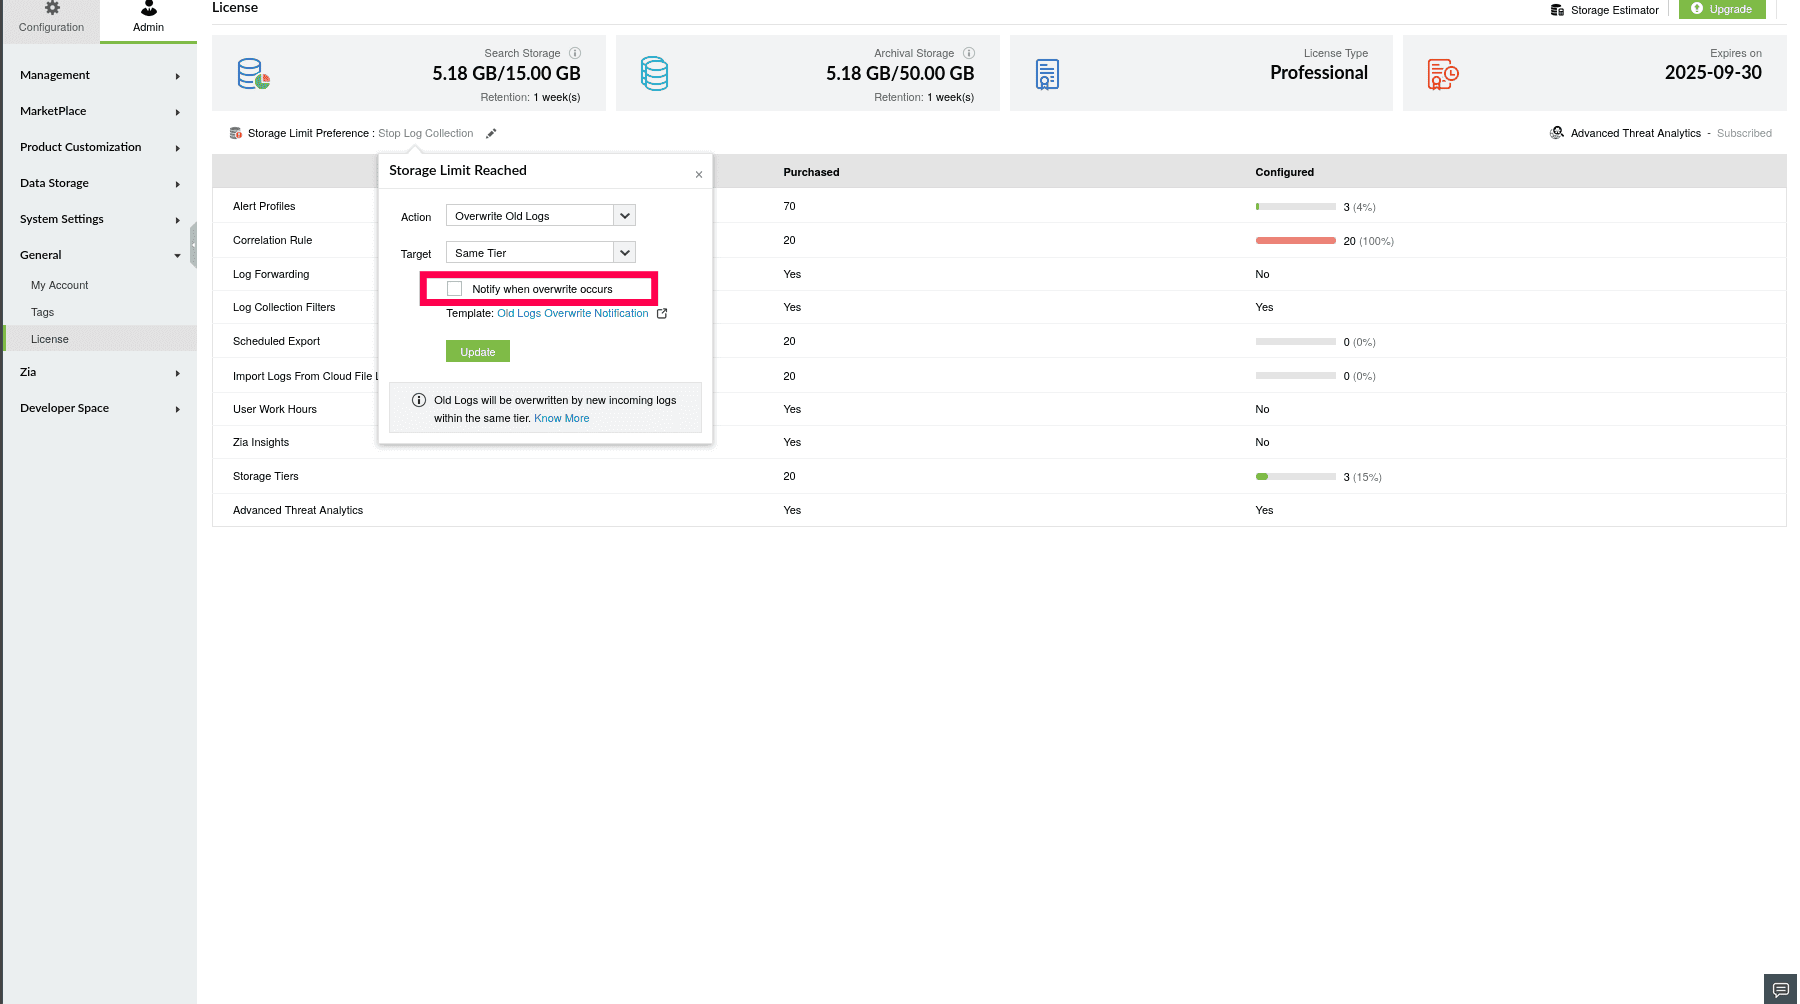The image size is (1800, 1004).
Task: Click the Correlation Rule row label
Action: [x=273, y=241]
